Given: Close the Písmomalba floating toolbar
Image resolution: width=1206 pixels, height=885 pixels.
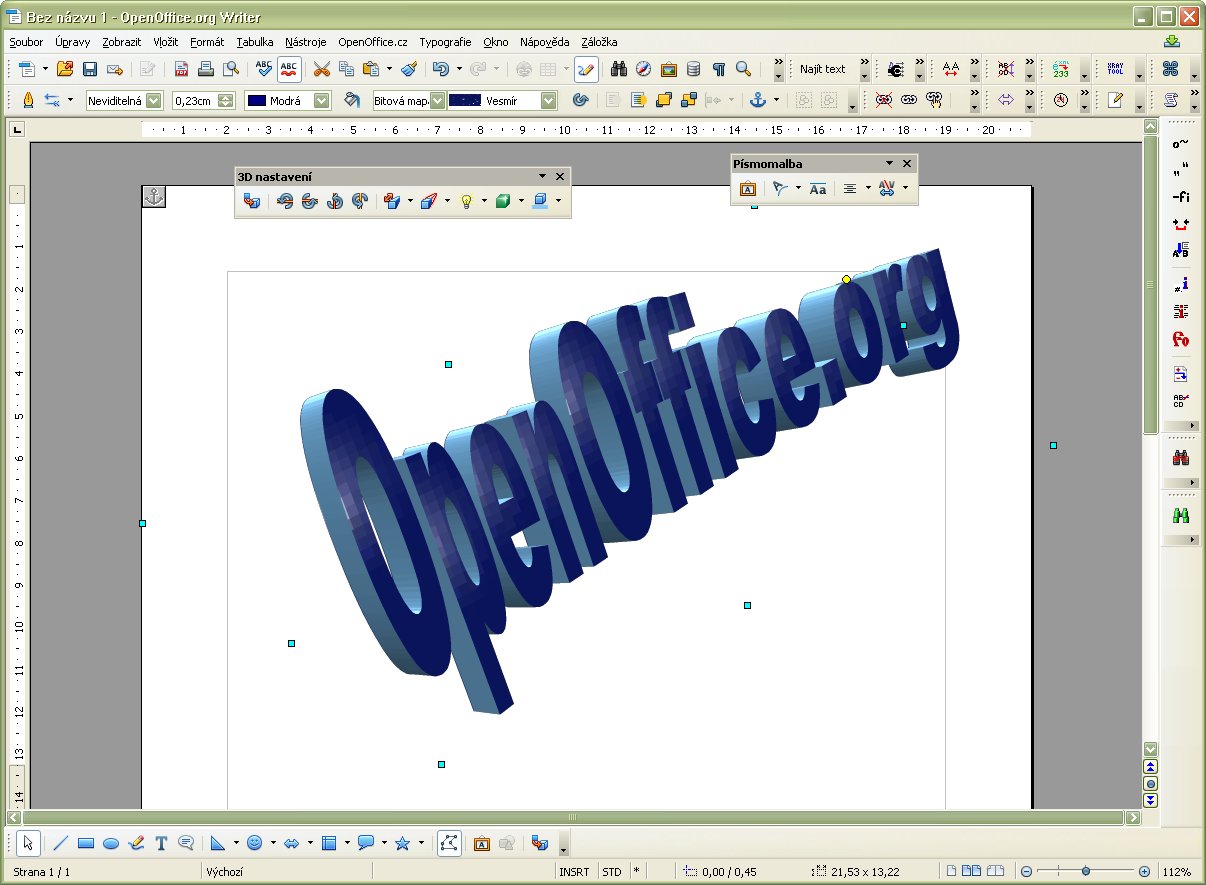Looking at the screenshot, I should (907, 163).
